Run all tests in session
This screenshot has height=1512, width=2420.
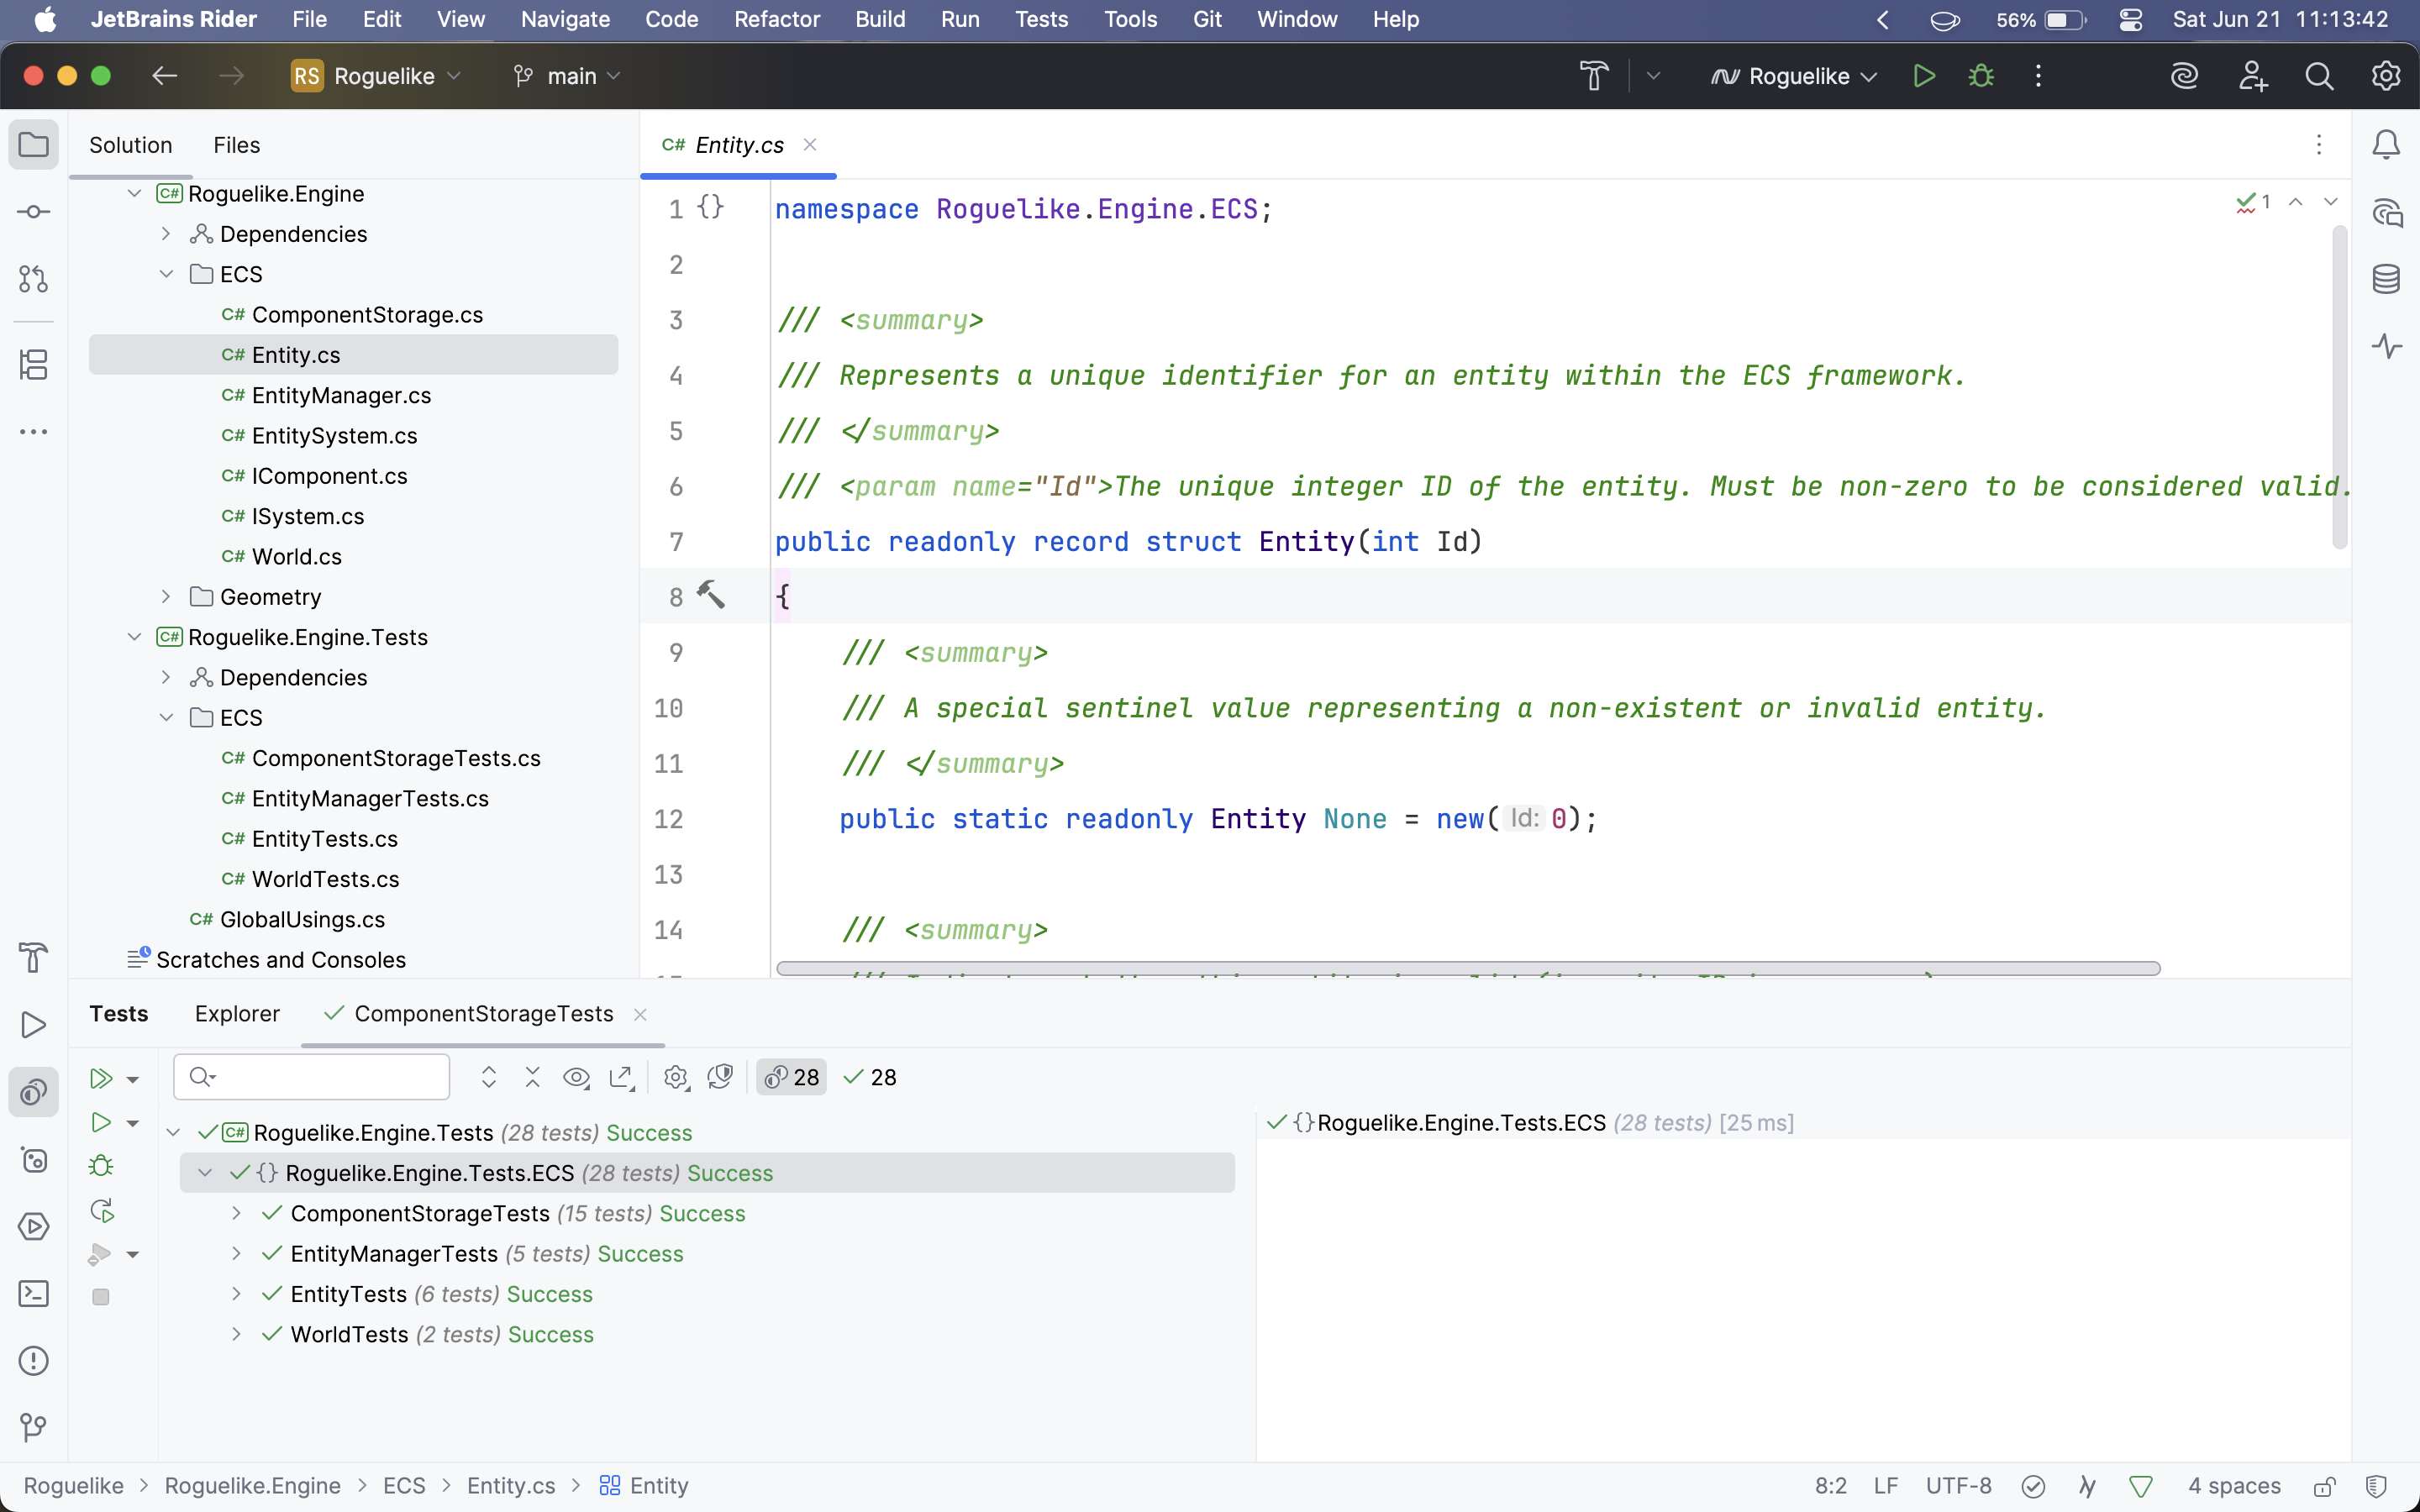click(x=100, y=1078)
